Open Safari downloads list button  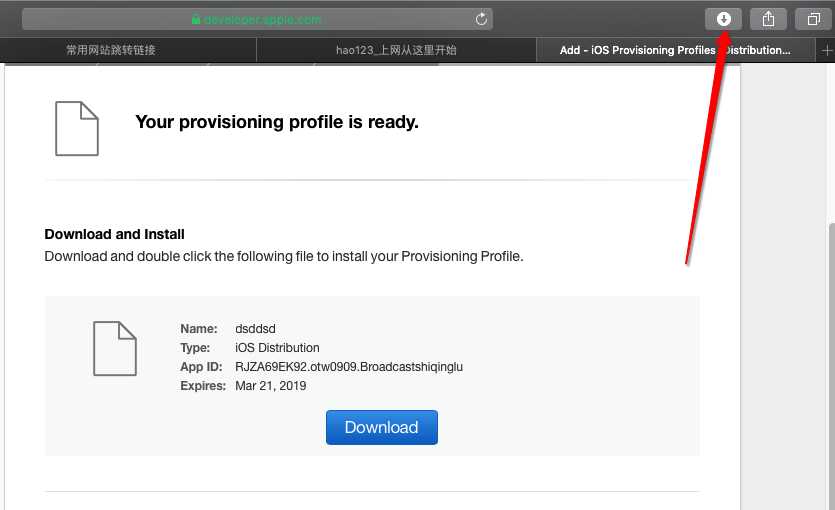coord(723,19)
